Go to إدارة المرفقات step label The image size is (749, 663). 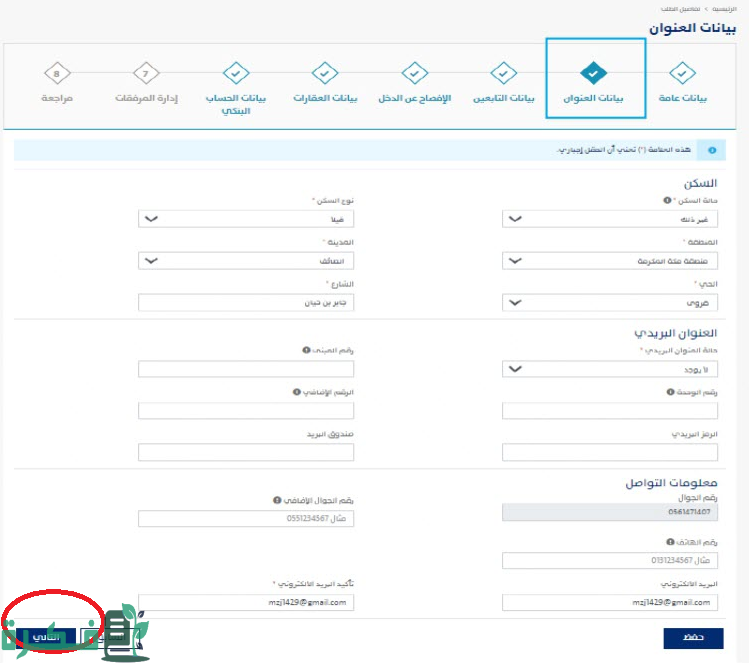click(x=146, y=98)
